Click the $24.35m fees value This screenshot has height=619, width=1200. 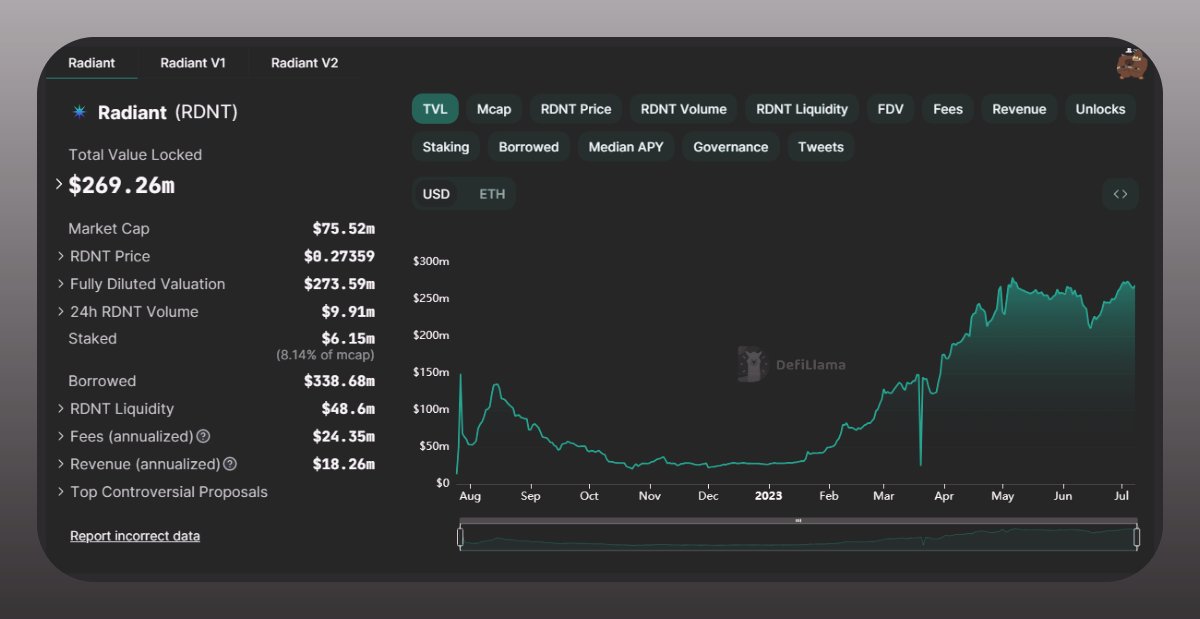click(x=343, y=436)
